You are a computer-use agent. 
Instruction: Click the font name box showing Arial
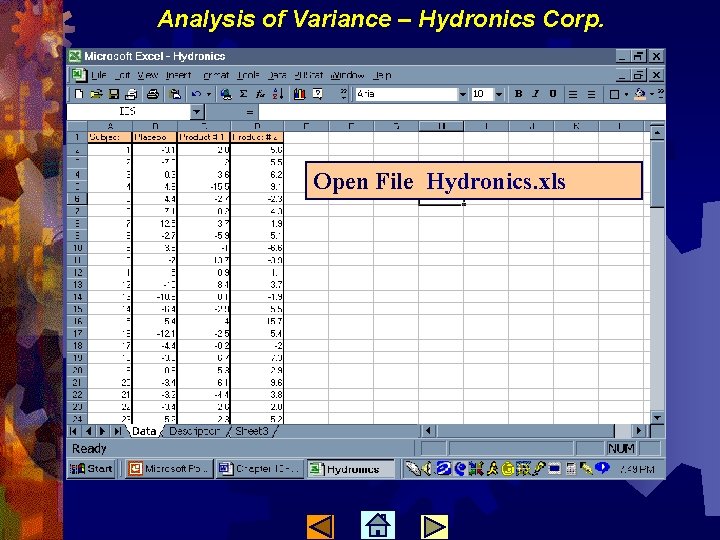tap(406, 94)
